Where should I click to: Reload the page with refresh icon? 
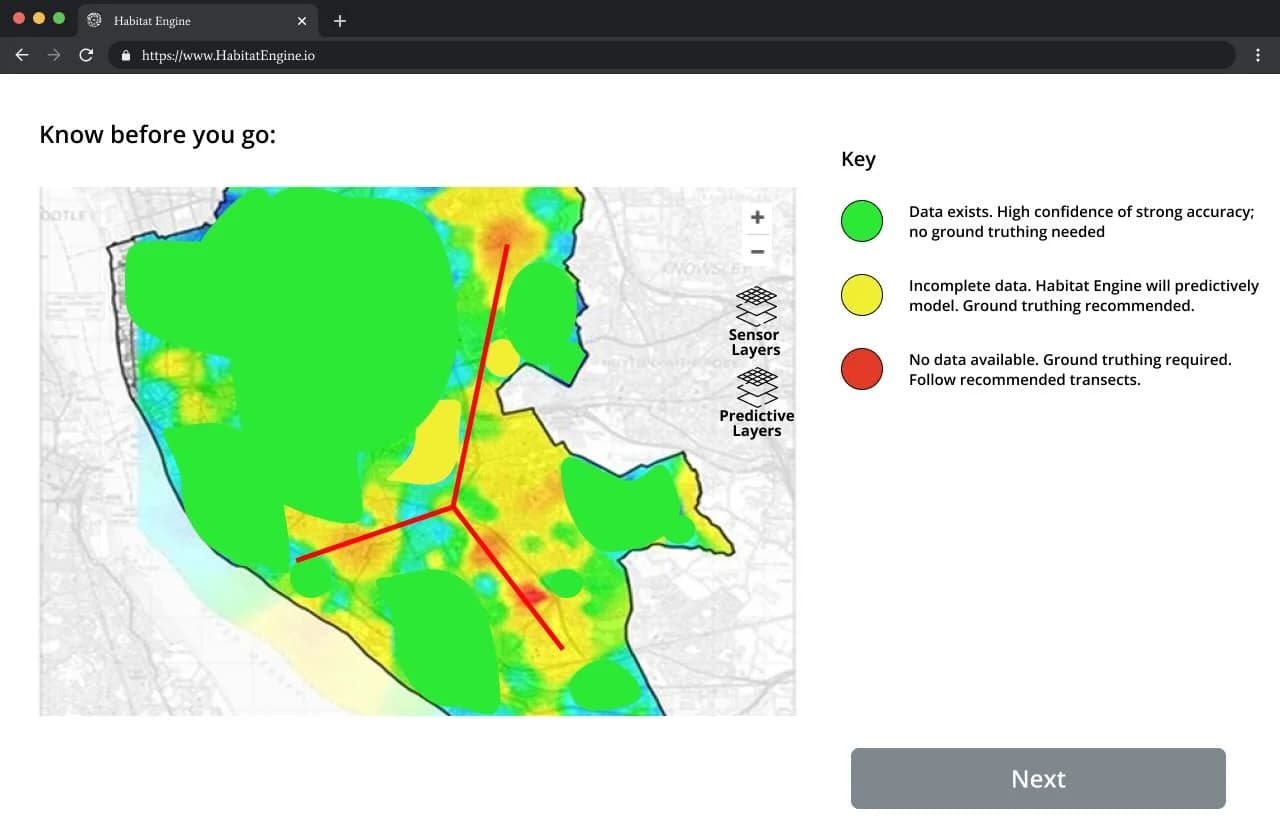tap(86, 55)
